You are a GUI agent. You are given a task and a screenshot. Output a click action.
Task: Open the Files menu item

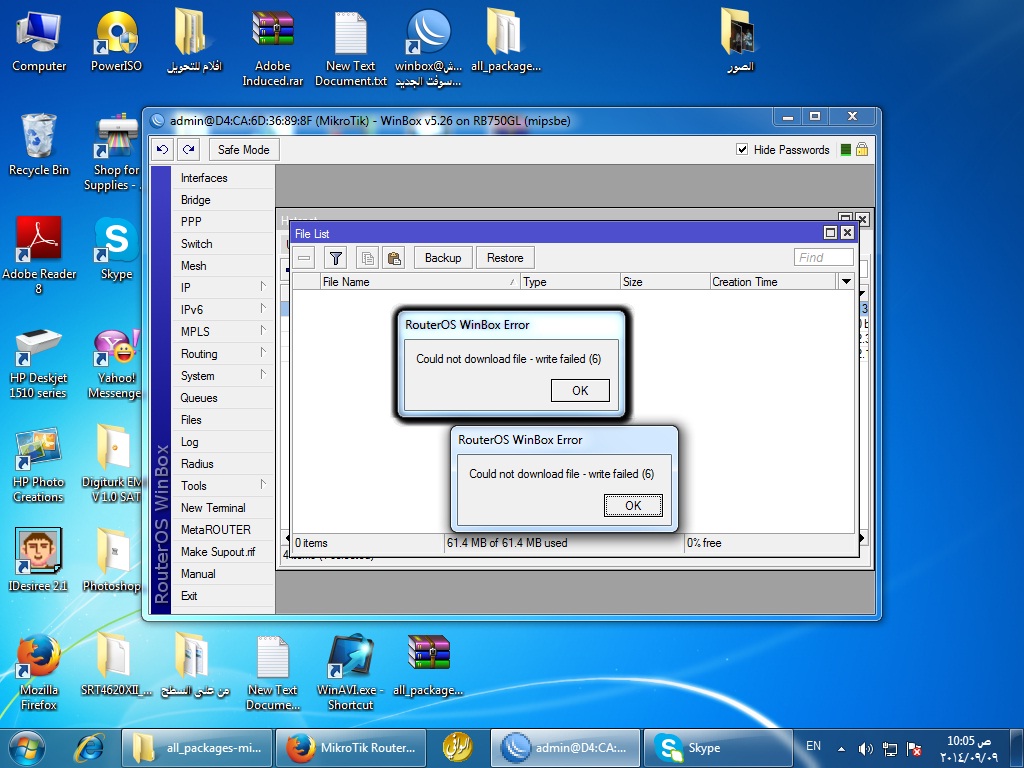click(223, 420)
